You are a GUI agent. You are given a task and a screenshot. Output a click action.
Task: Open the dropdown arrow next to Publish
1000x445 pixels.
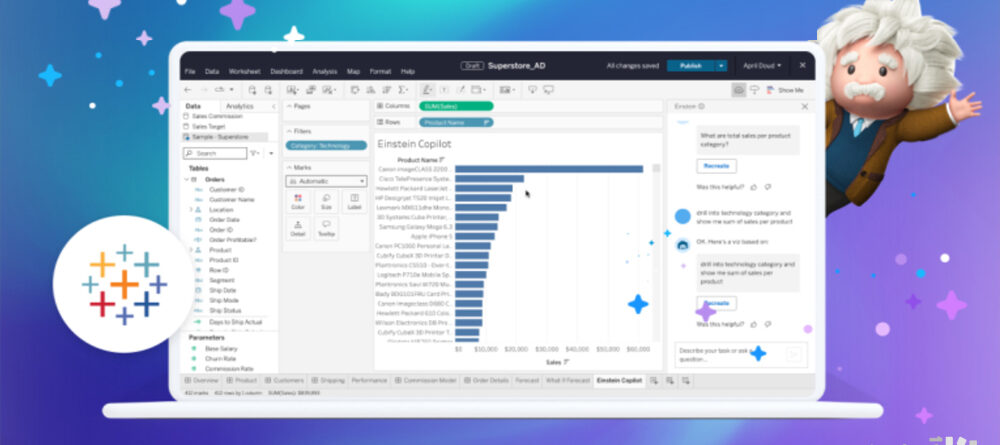(721, 65)
